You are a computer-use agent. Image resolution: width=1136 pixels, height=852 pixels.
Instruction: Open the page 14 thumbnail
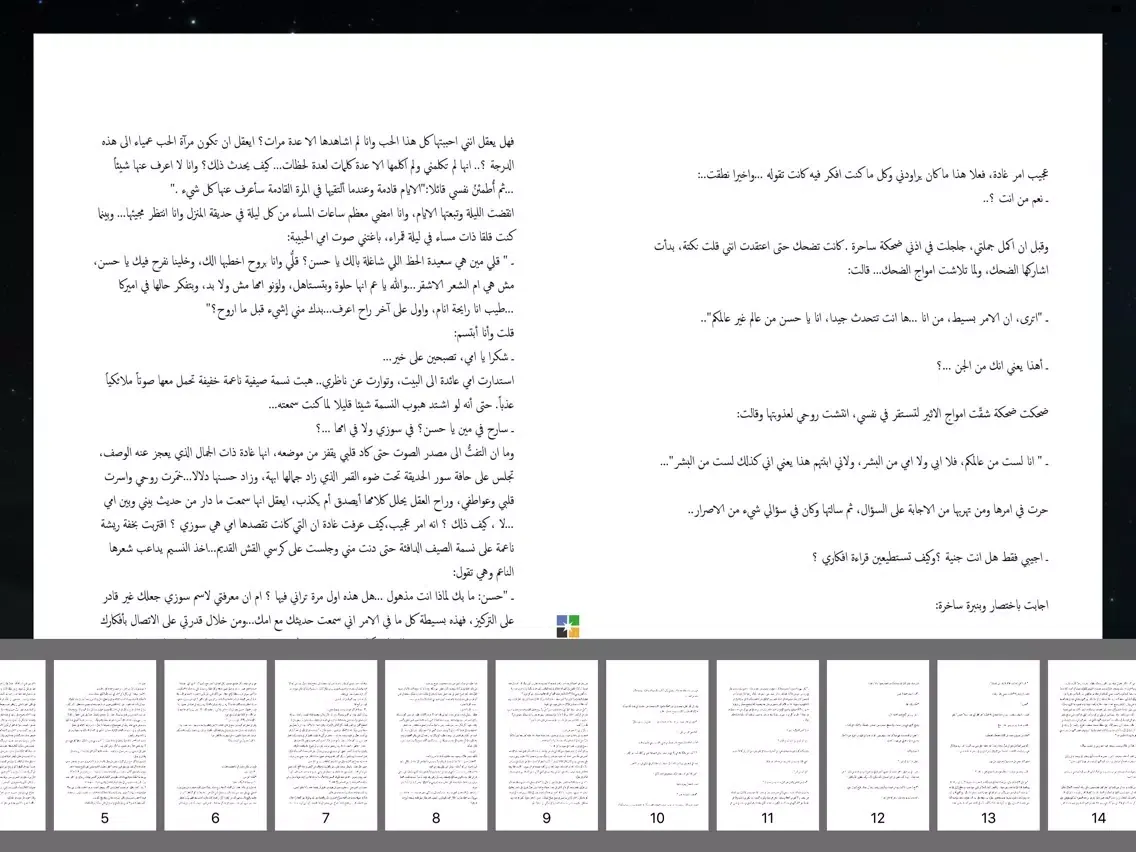point(1092,745)
